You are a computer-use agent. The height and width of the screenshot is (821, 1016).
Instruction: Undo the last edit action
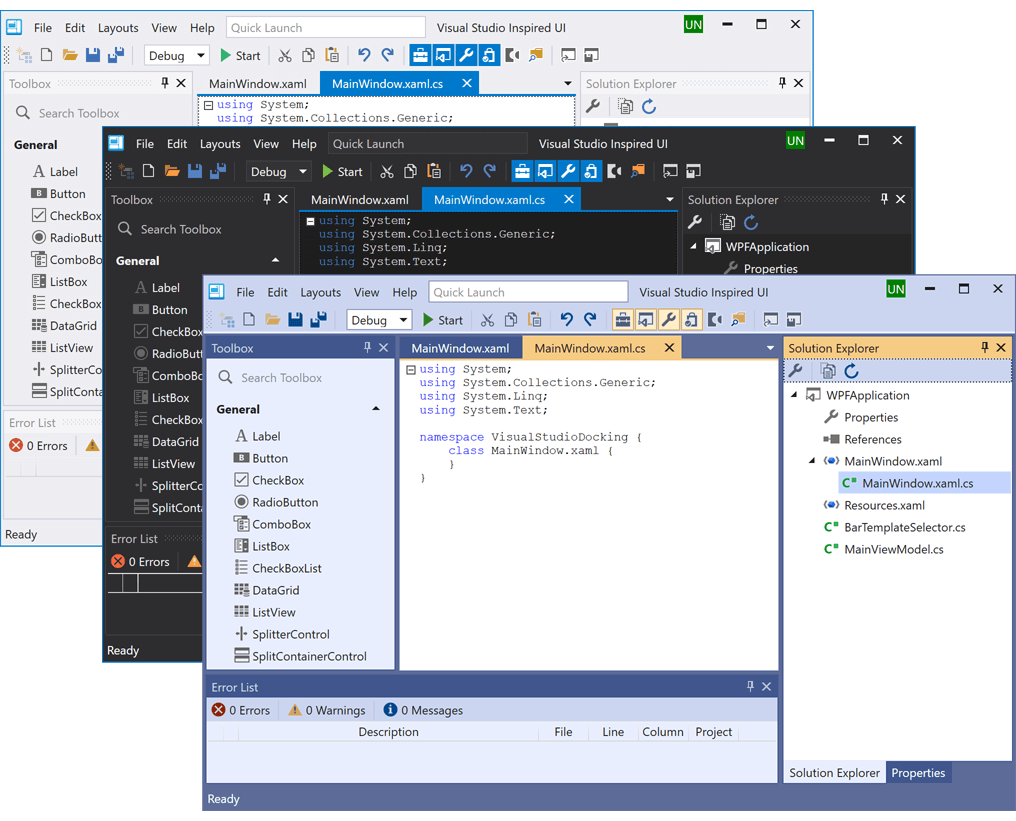tap(567, 319)
